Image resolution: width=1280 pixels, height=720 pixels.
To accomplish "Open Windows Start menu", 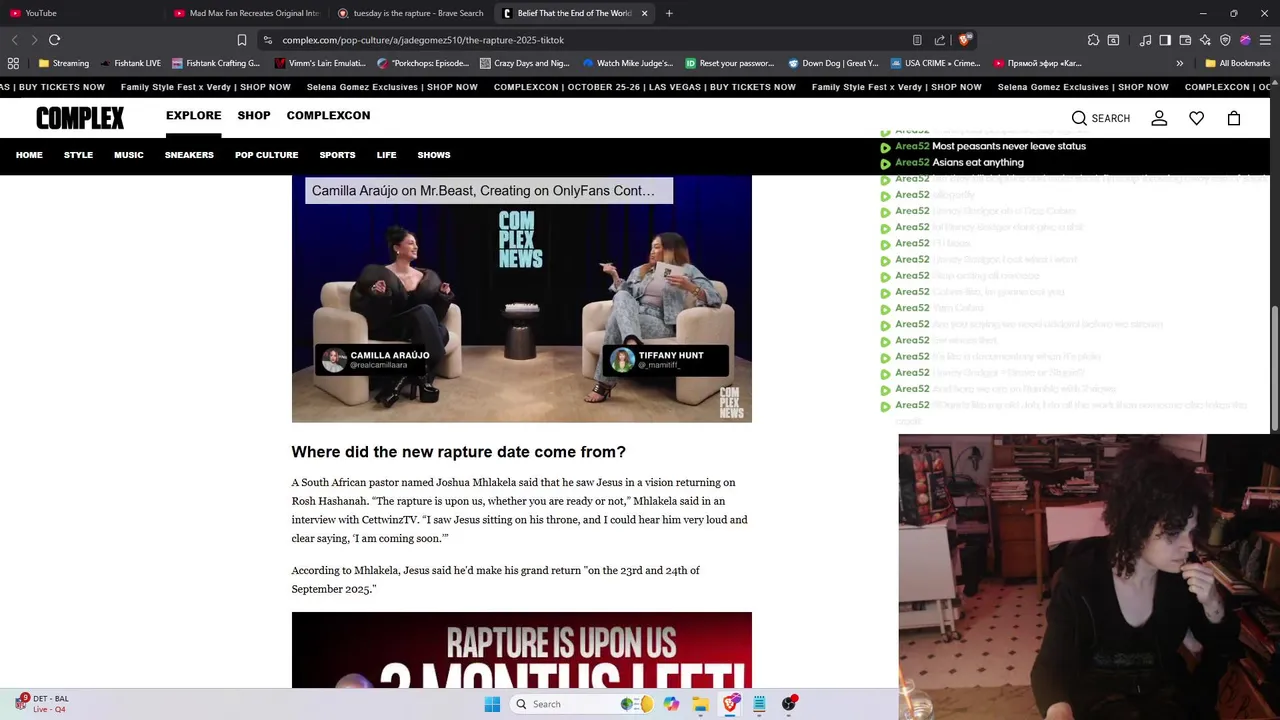I will (492, 704).
